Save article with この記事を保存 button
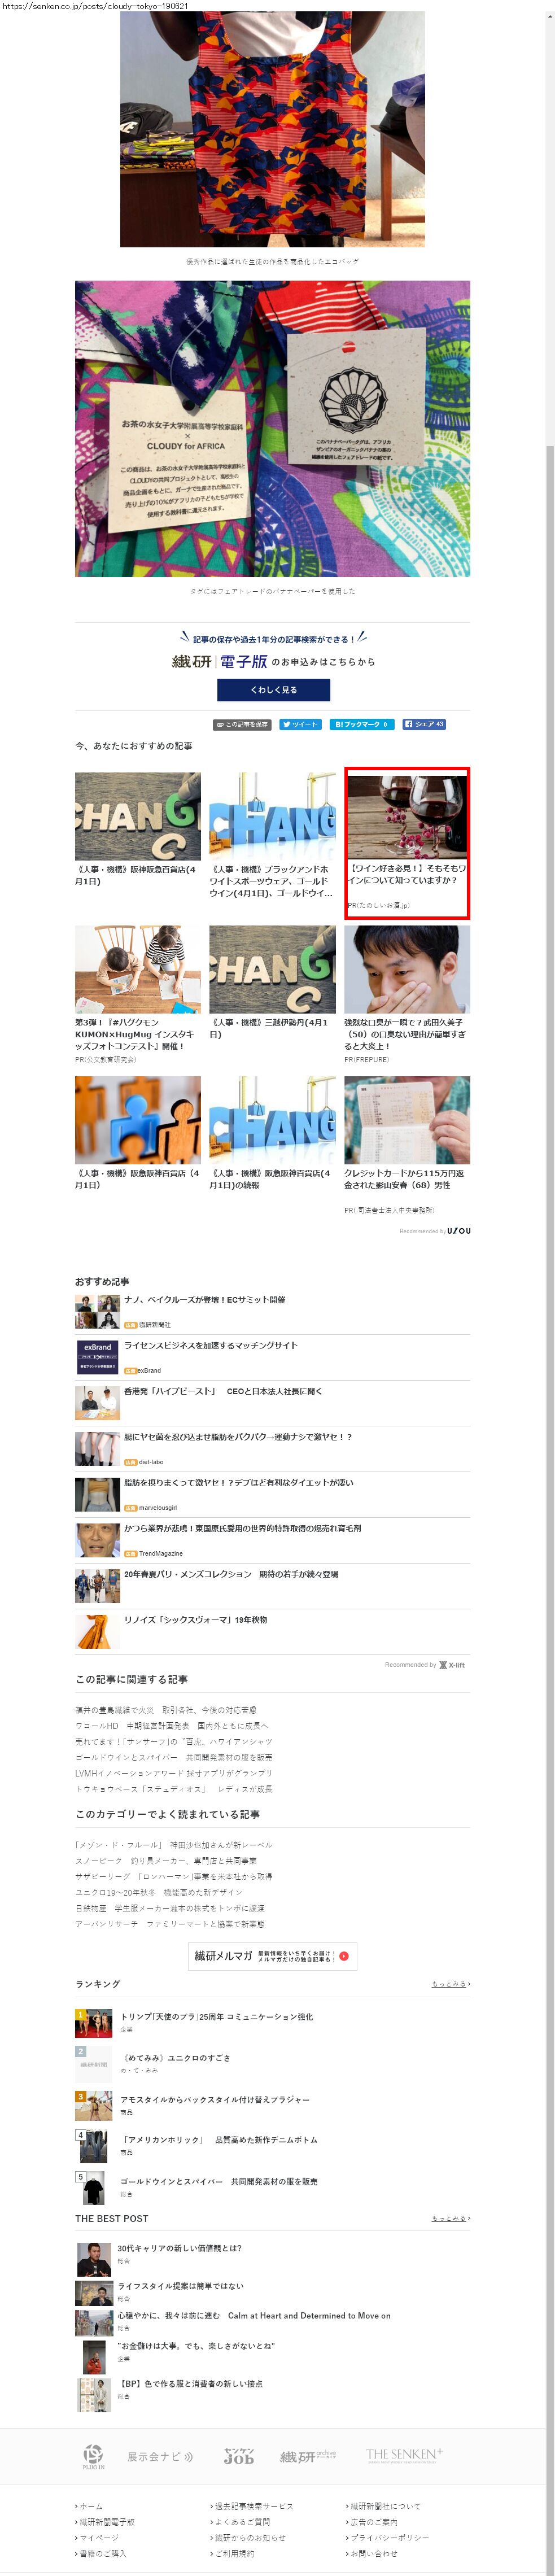The image size is (555, 2576). click(x=242, y=724)
